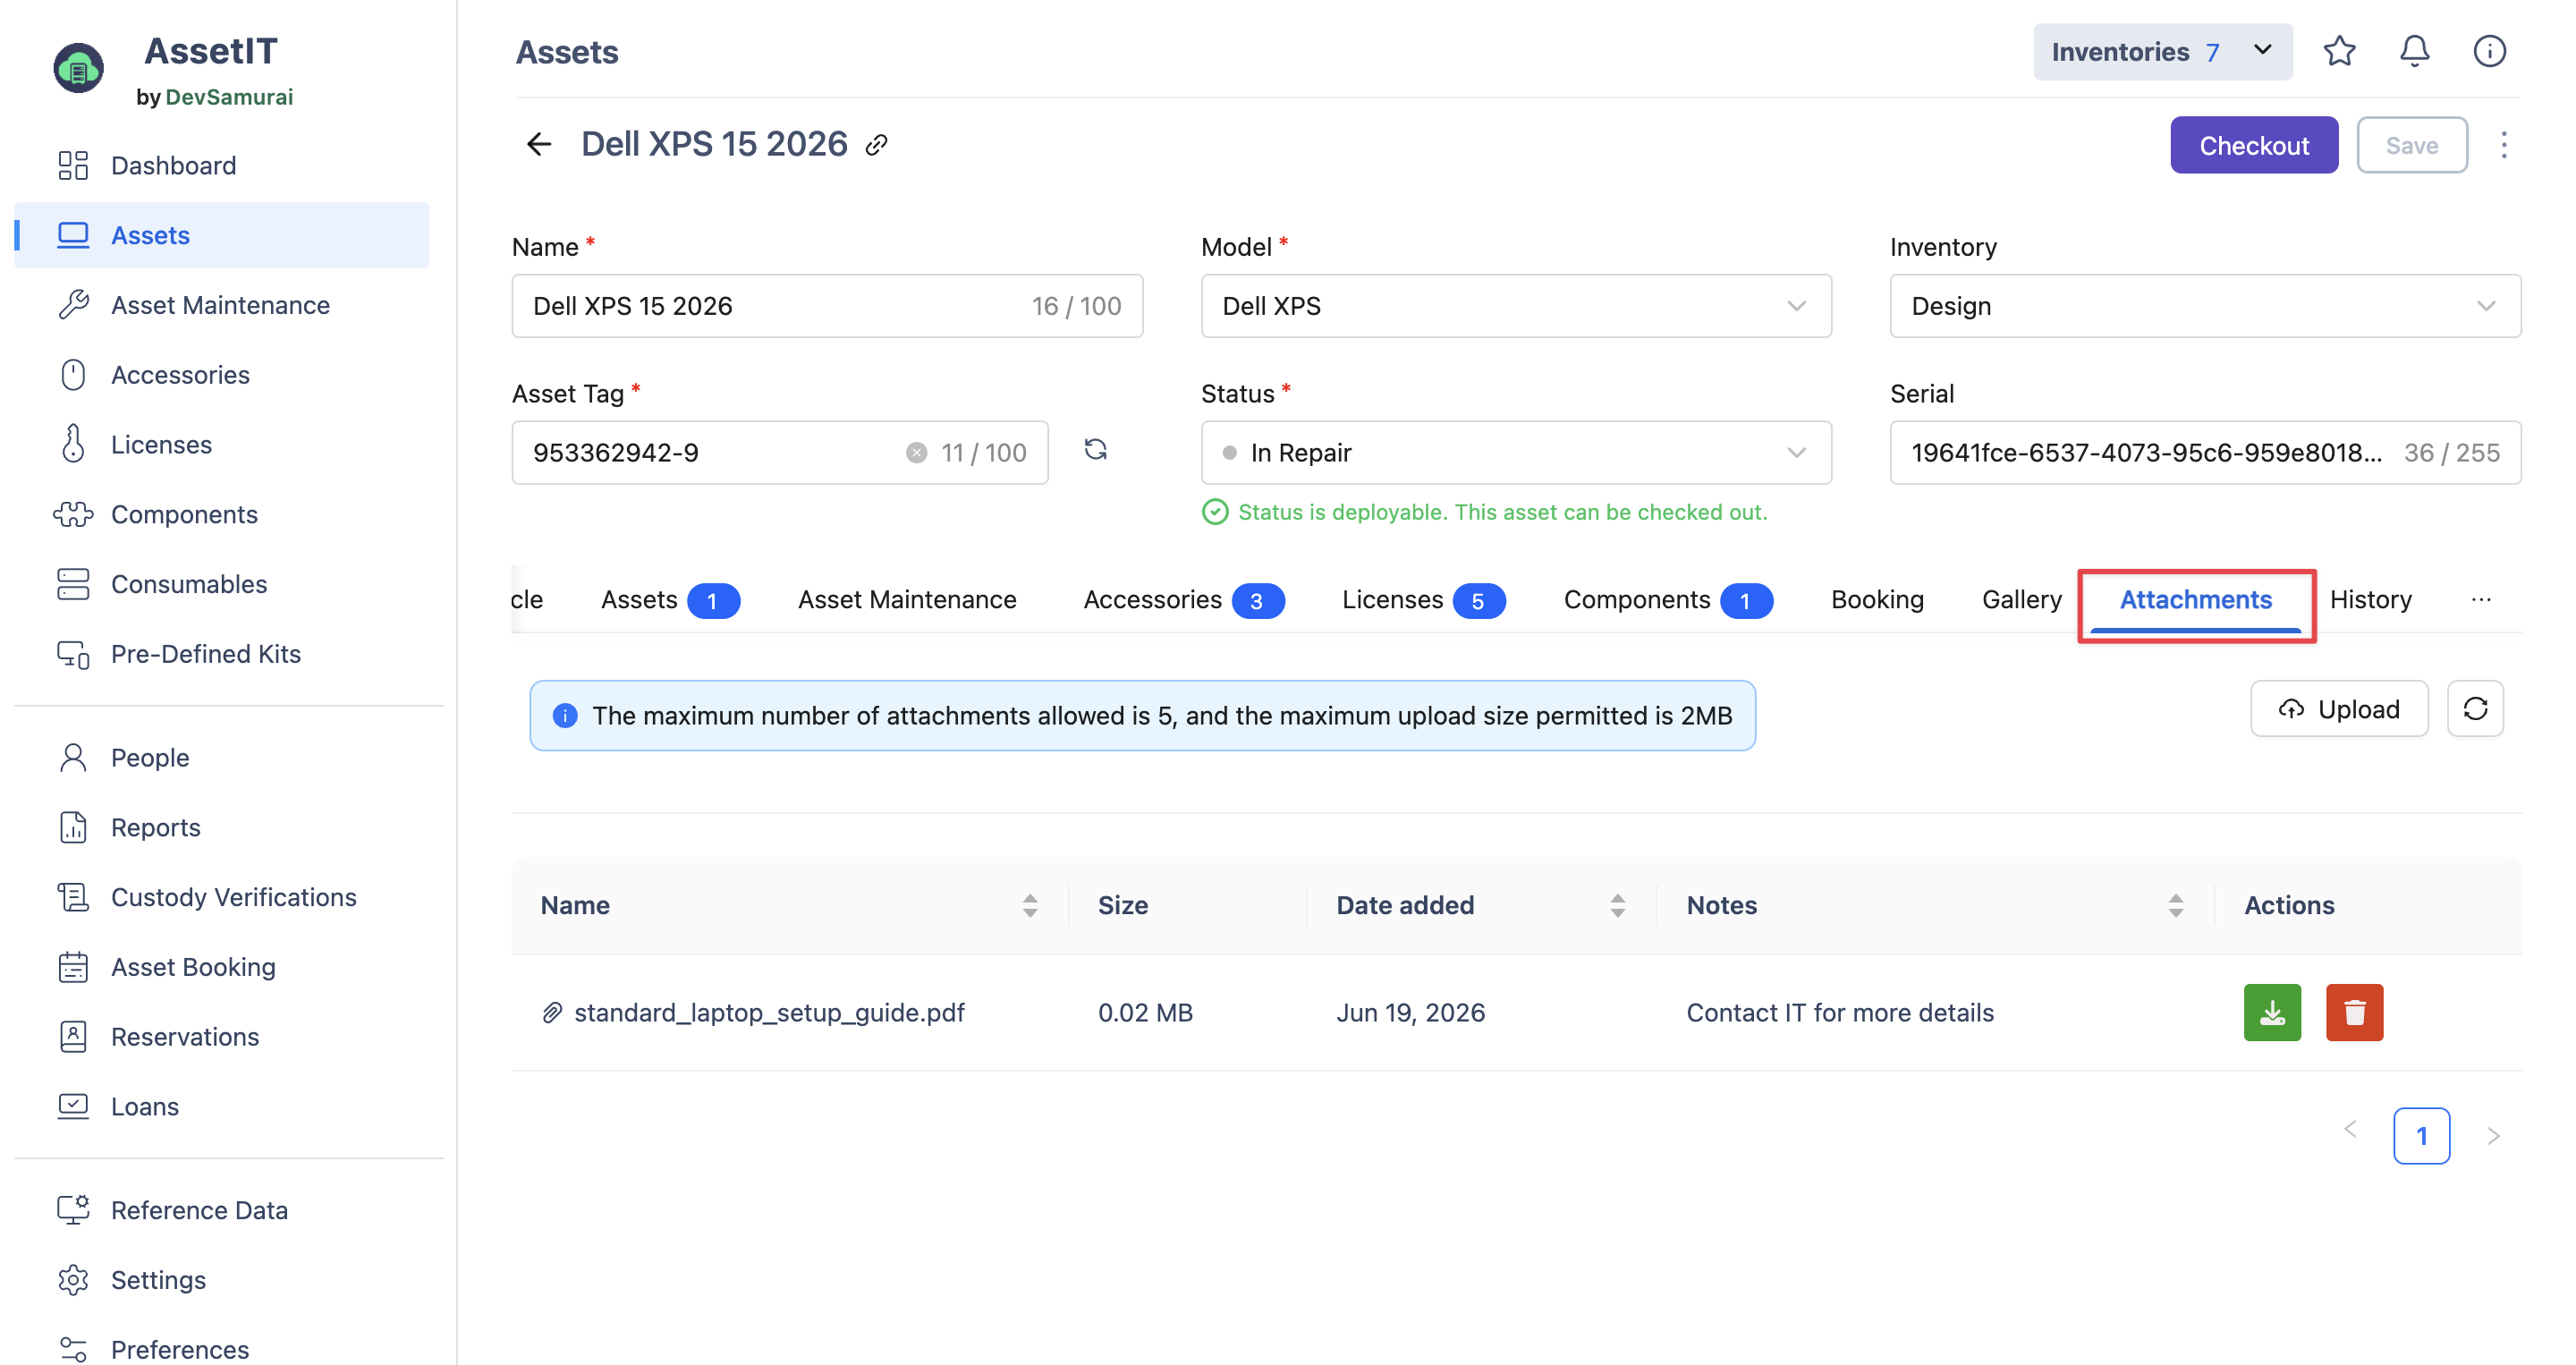Click into the Serial input field
The width and height of the screenshot is (2576, 1365).
click(x=2205, y=453)
